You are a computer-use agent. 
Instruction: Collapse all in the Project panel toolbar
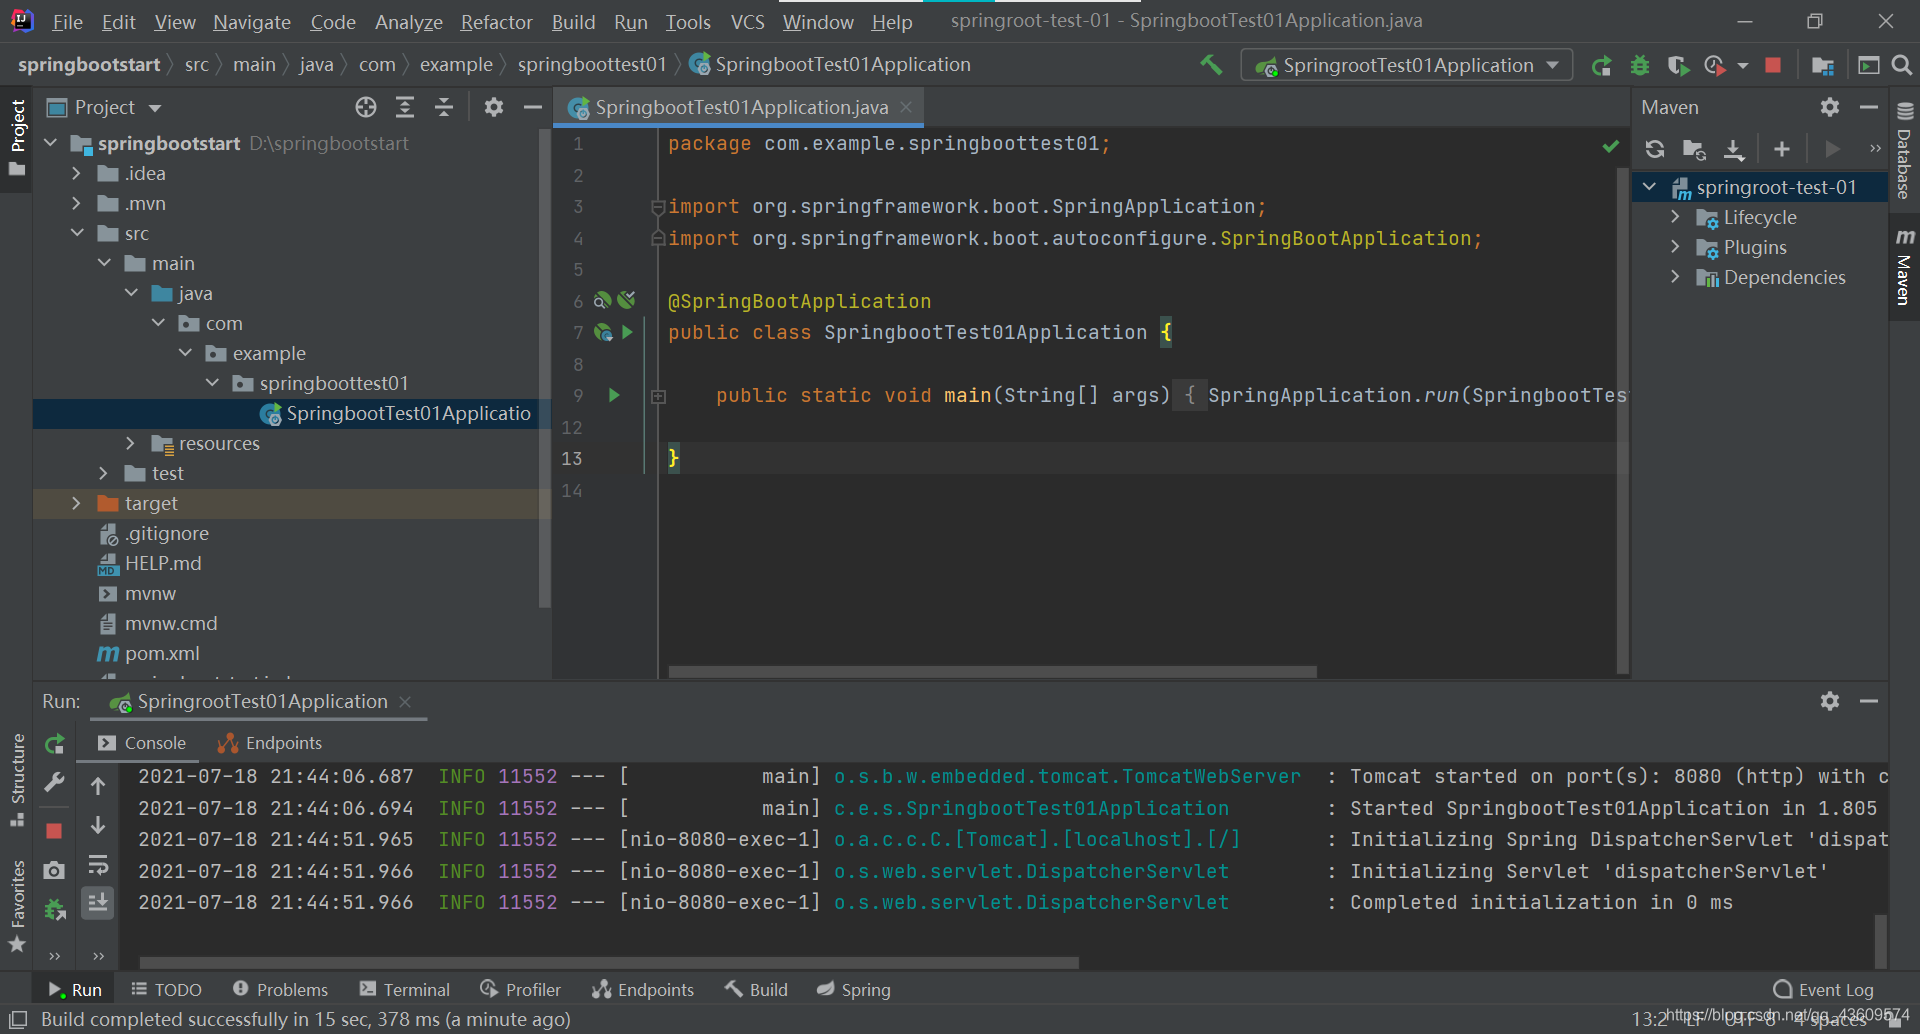pyautogui.click(x=444, y=107)
